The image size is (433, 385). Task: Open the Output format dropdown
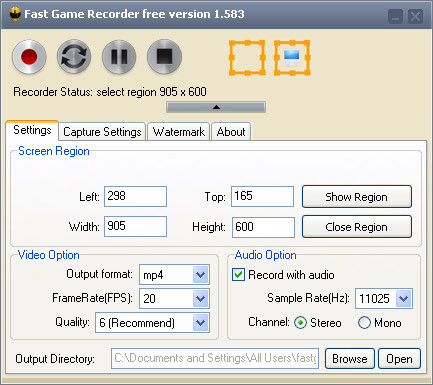click(x=174, y=275)
